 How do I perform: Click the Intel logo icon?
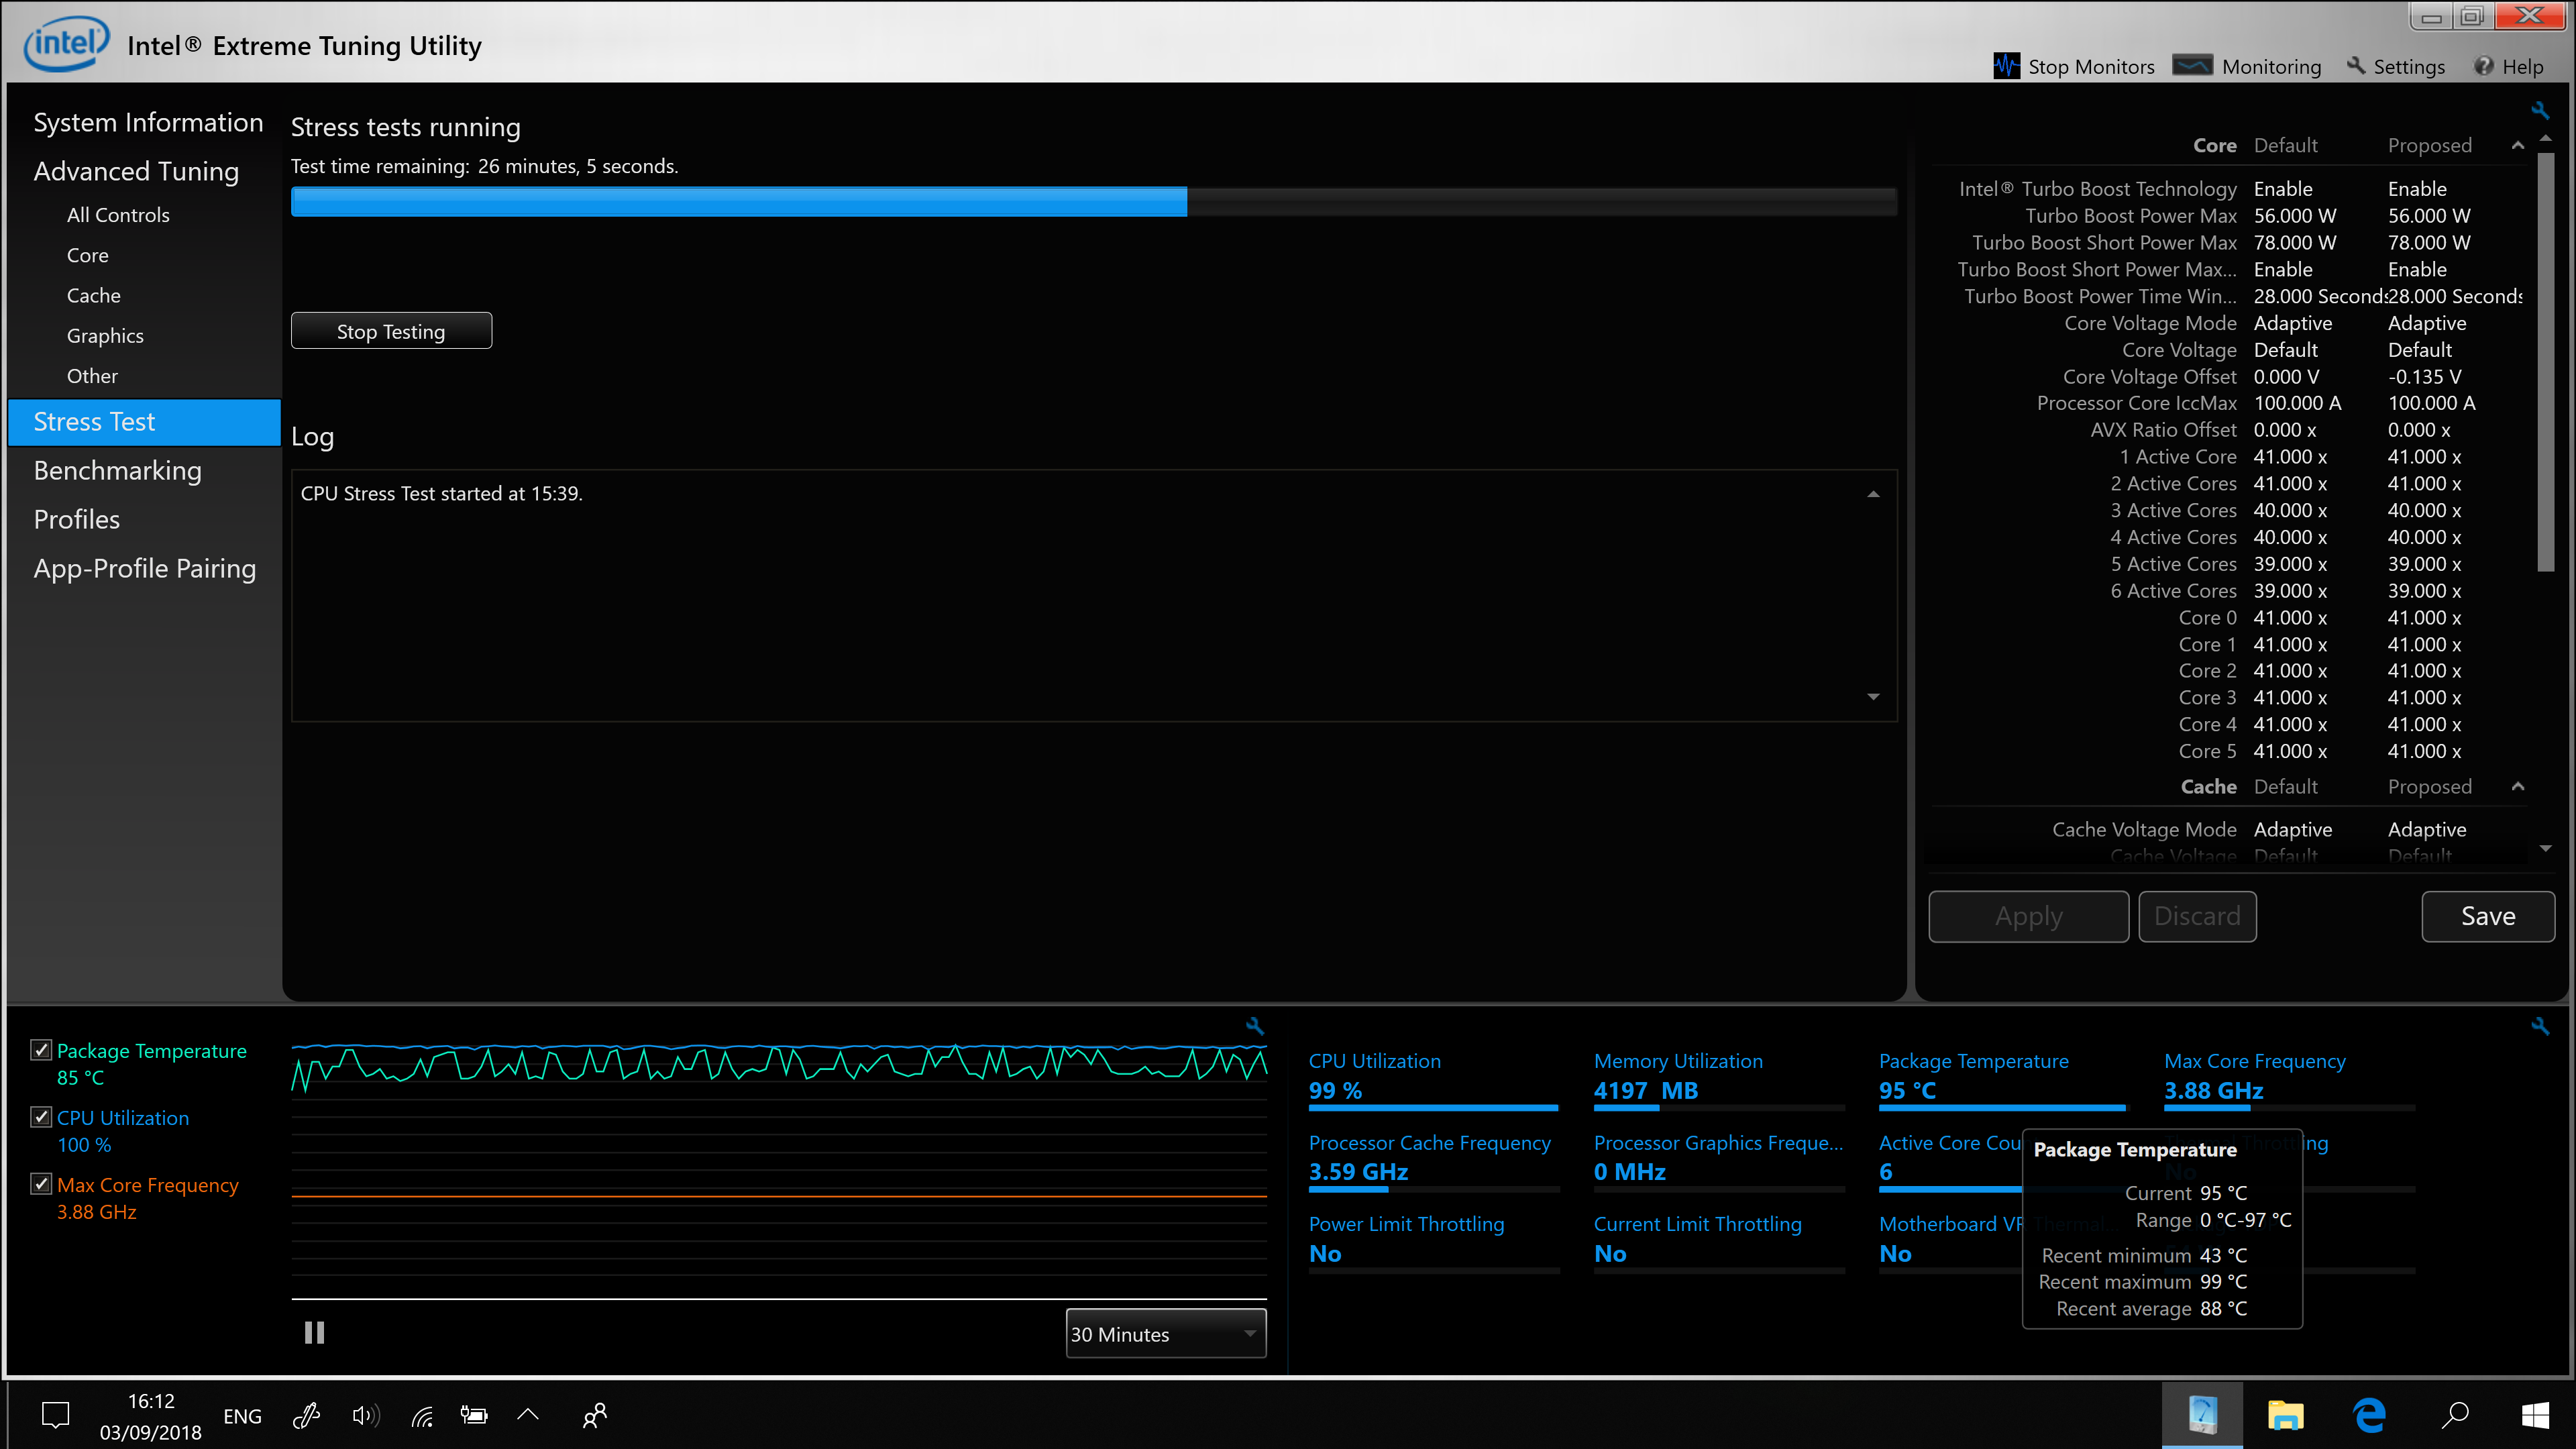(66, 45)
